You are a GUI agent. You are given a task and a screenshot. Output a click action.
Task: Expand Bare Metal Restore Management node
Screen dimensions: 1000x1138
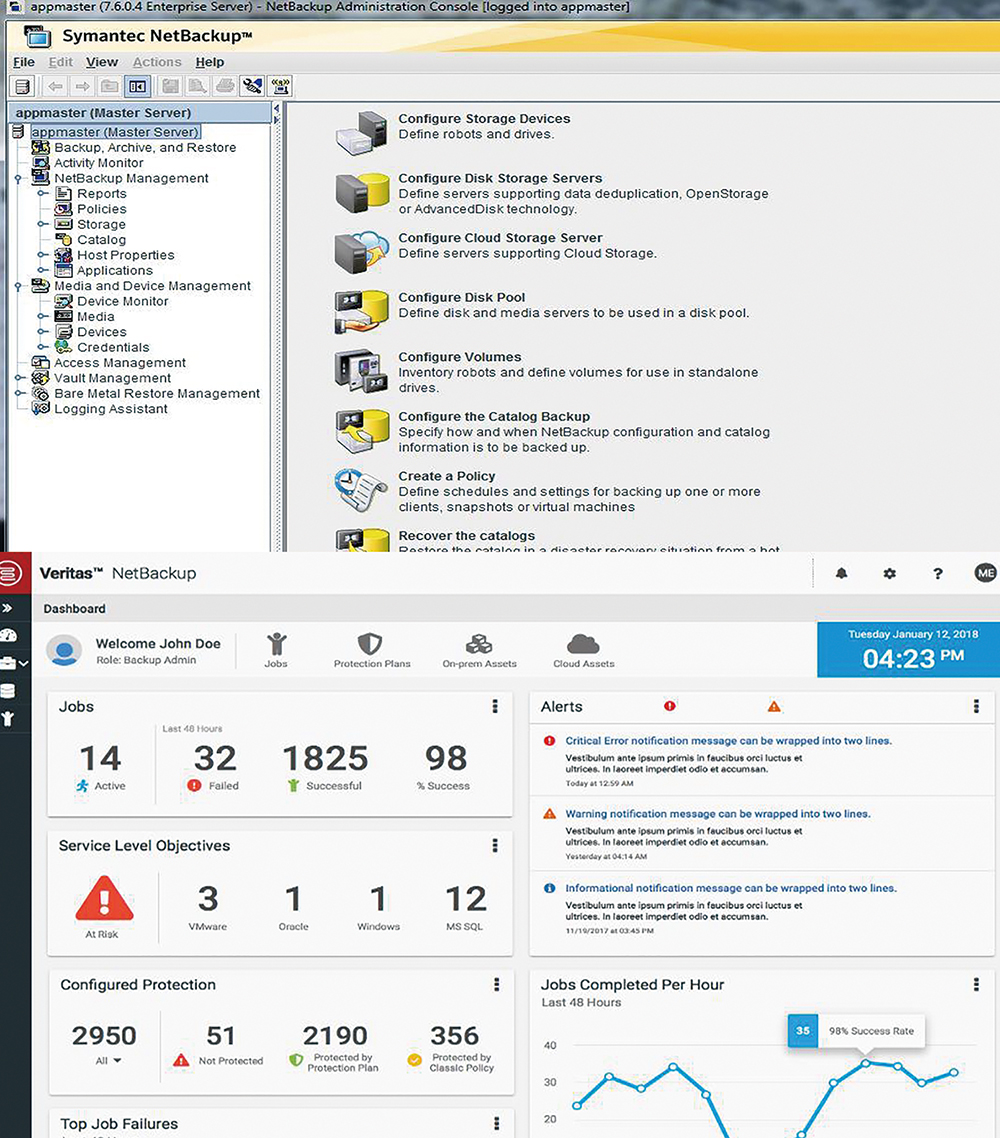tap(18, 393)
